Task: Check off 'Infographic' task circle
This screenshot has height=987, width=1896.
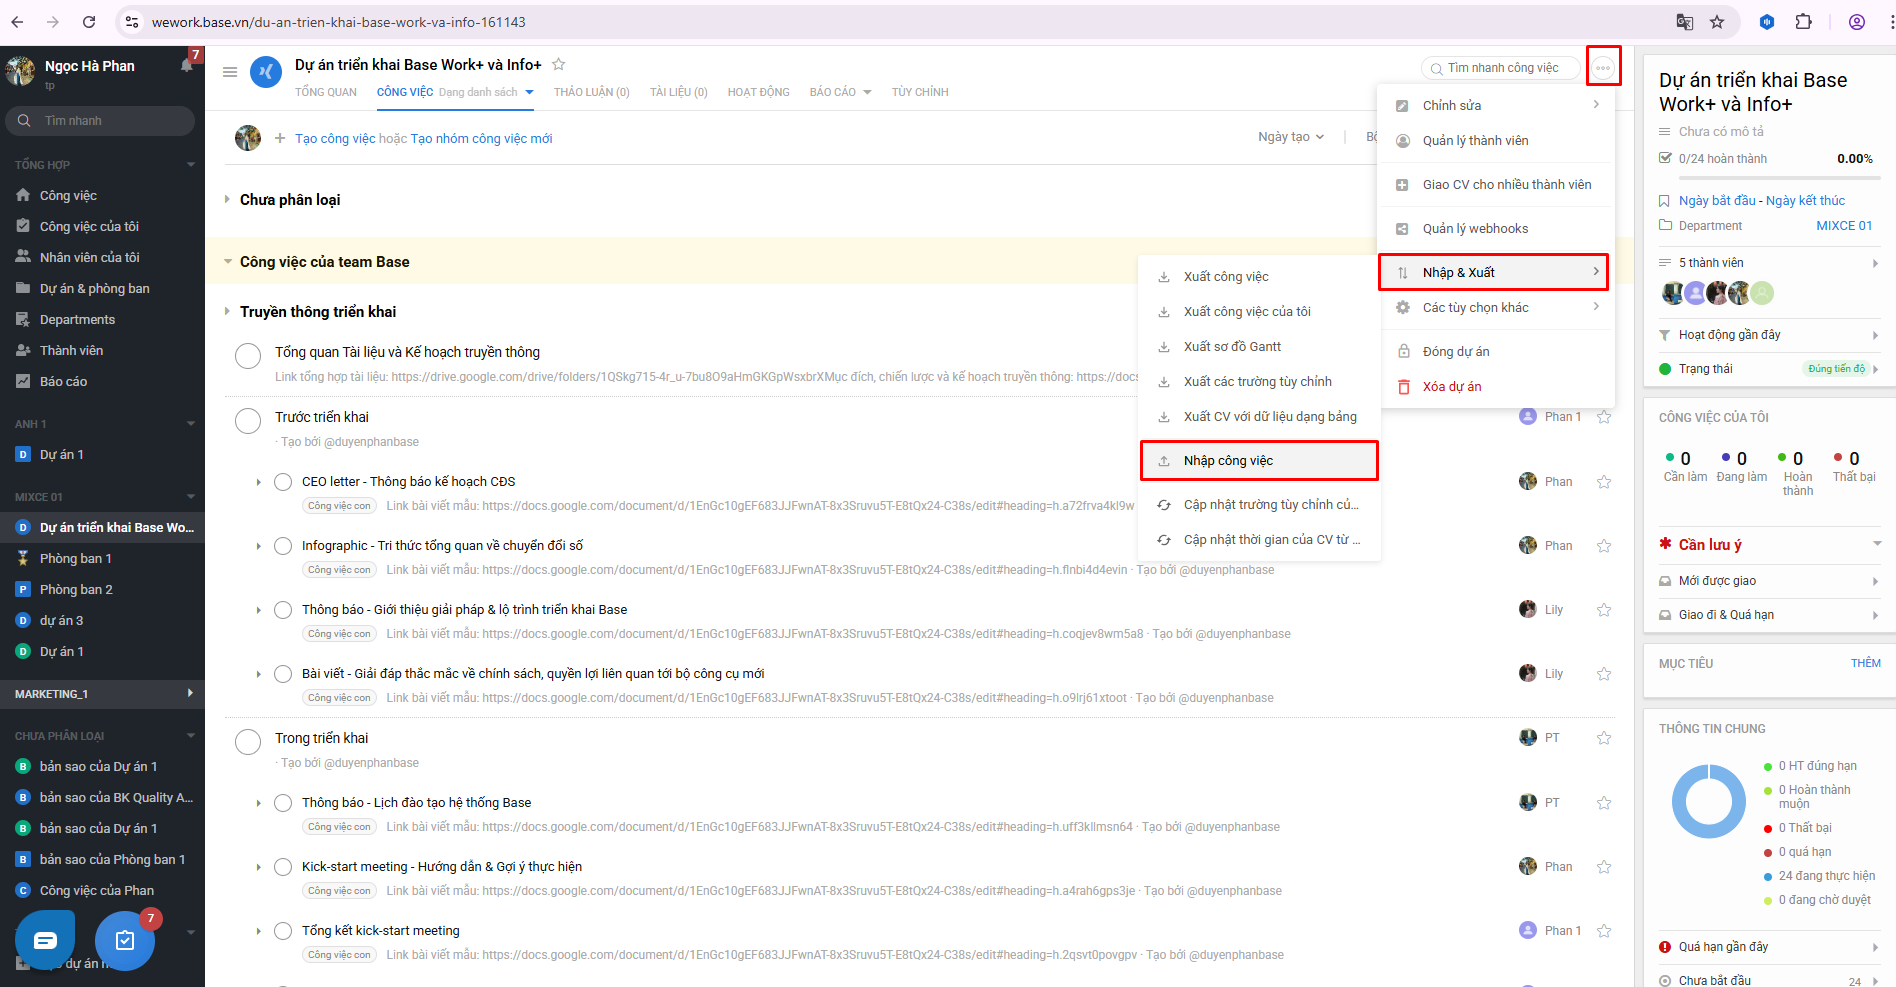Action: coord(283,546)
